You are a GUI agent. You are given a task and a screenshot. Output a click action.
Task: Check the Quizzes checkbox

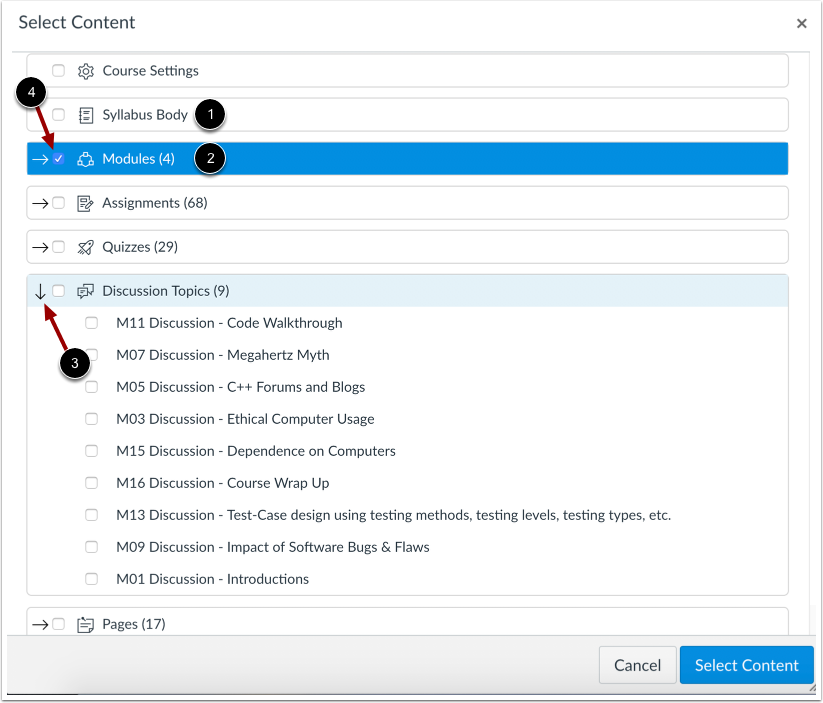59,246
